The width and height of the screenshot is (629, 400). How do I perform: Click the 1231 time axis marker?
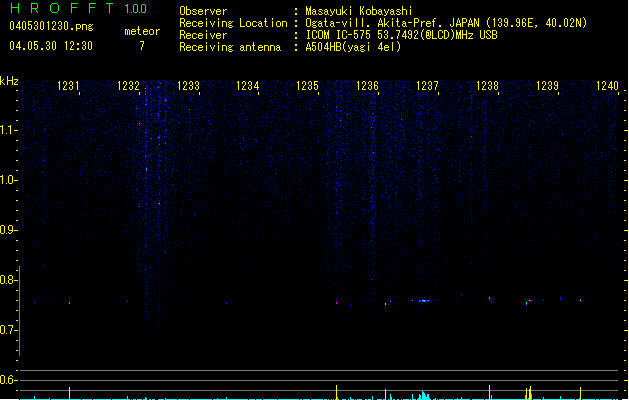(x=68, y=85)
